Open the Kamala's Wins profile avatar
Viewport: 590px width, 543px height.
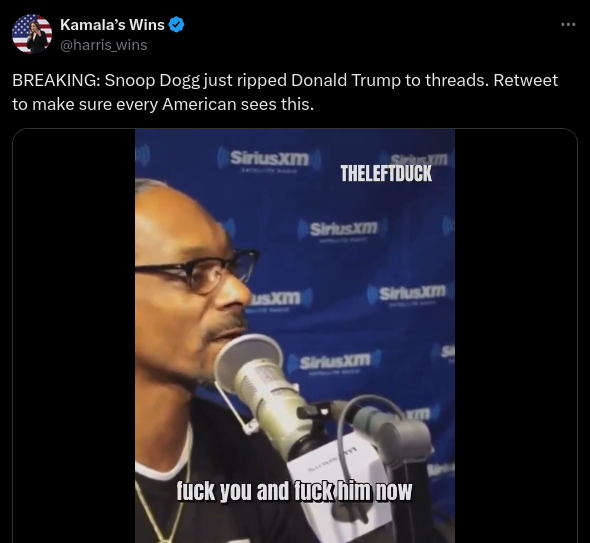click(32, 34)
